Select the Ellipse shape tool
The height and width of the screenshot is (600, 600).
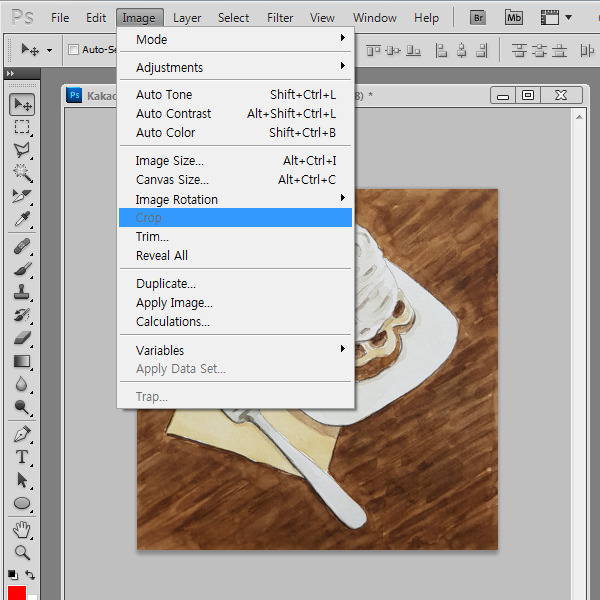(x=22, y=503)
